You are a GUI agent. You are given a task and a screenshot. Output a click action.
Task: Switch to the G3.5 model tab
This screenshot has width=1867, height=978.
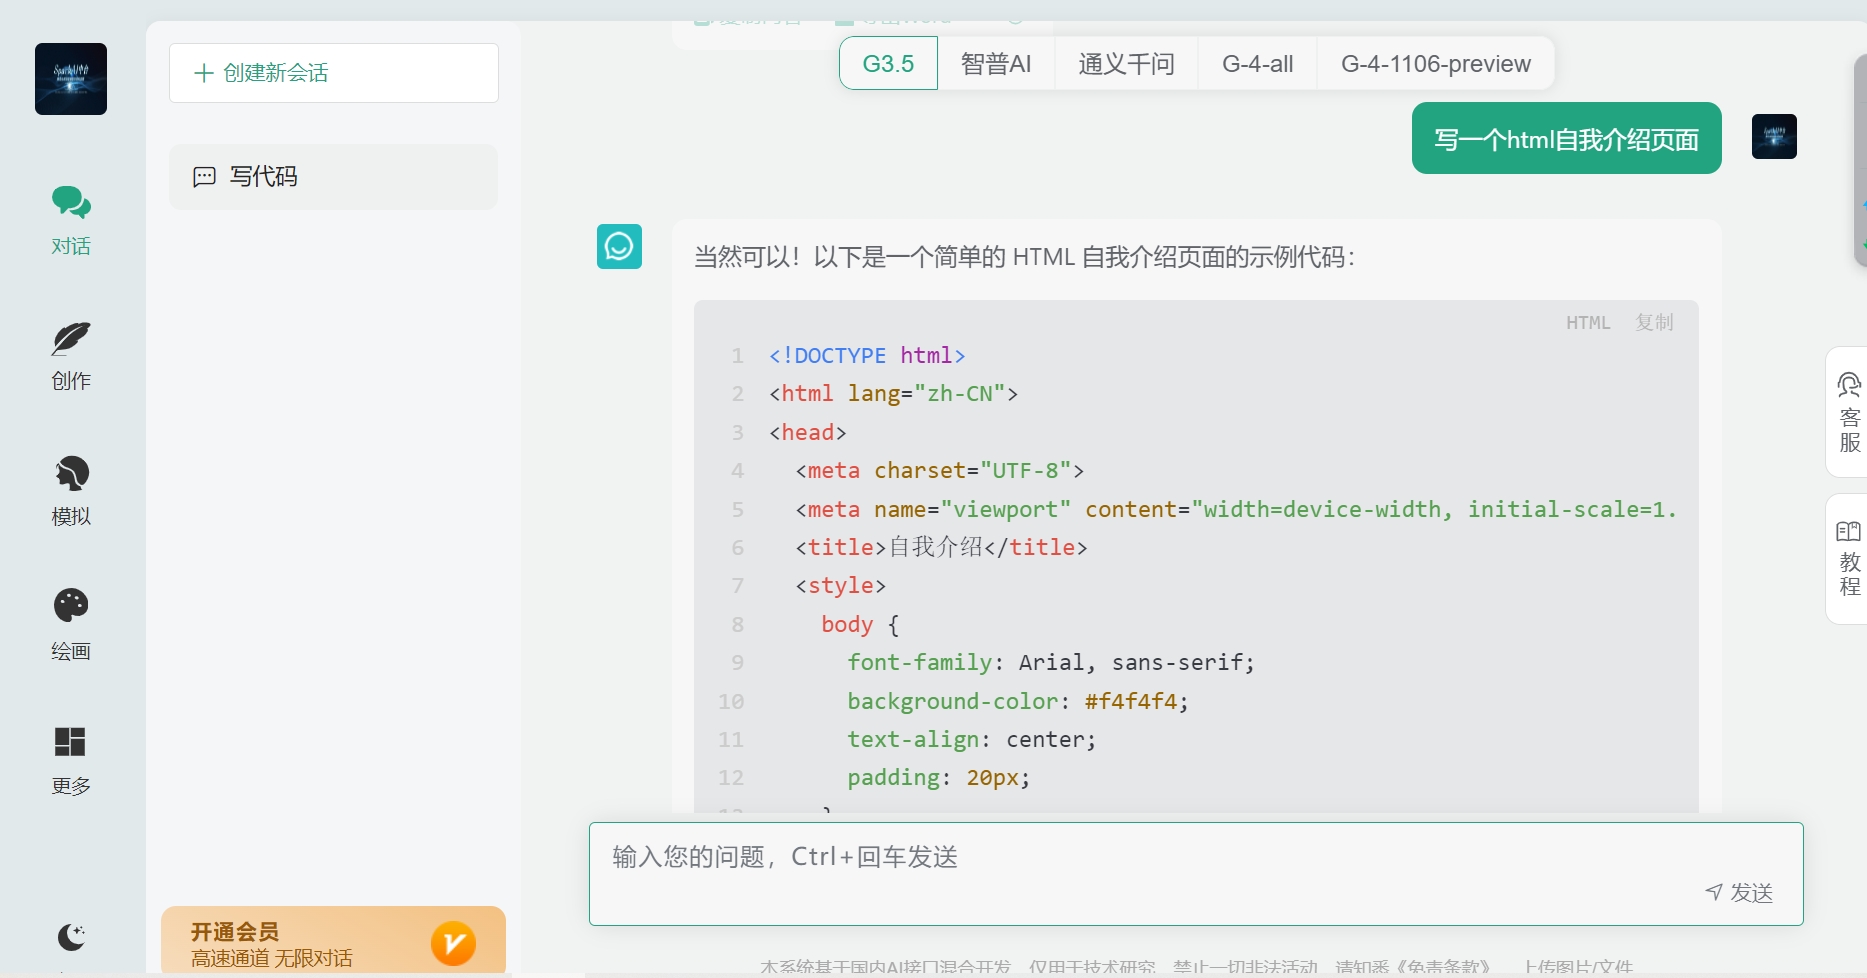click(887, 63)
